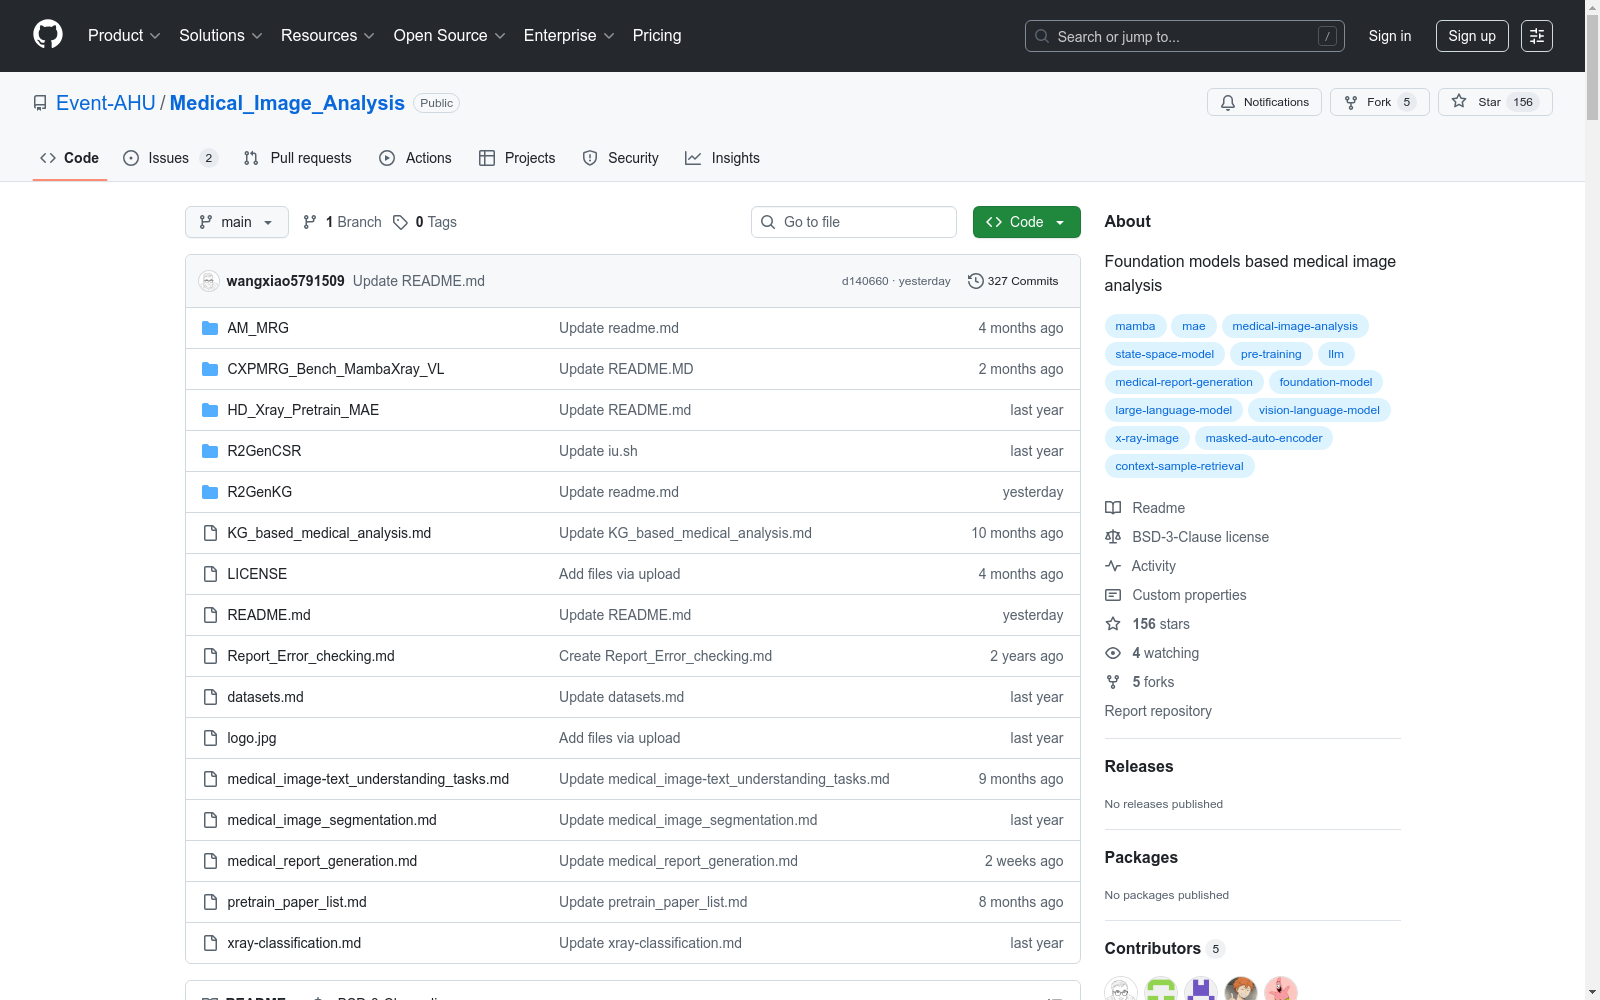Open the main branch selector dropdown
Image resolution: width=1600 pixels, height=1000 pixels.
pos(237,222)
